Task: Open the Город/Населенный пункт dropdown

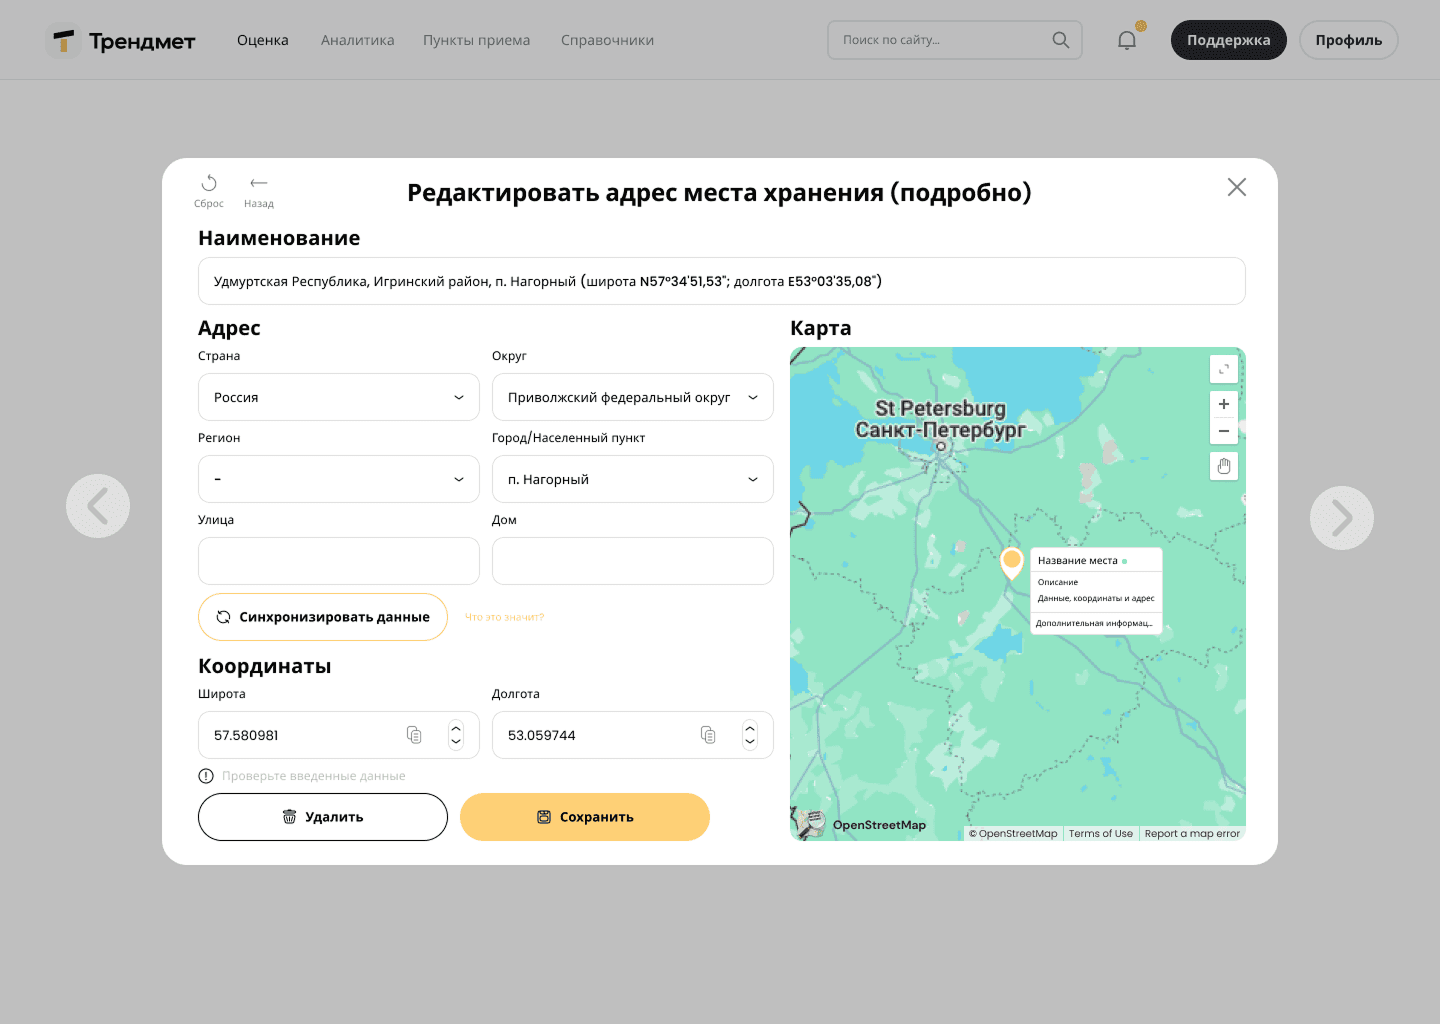Action: coord(633,479)
